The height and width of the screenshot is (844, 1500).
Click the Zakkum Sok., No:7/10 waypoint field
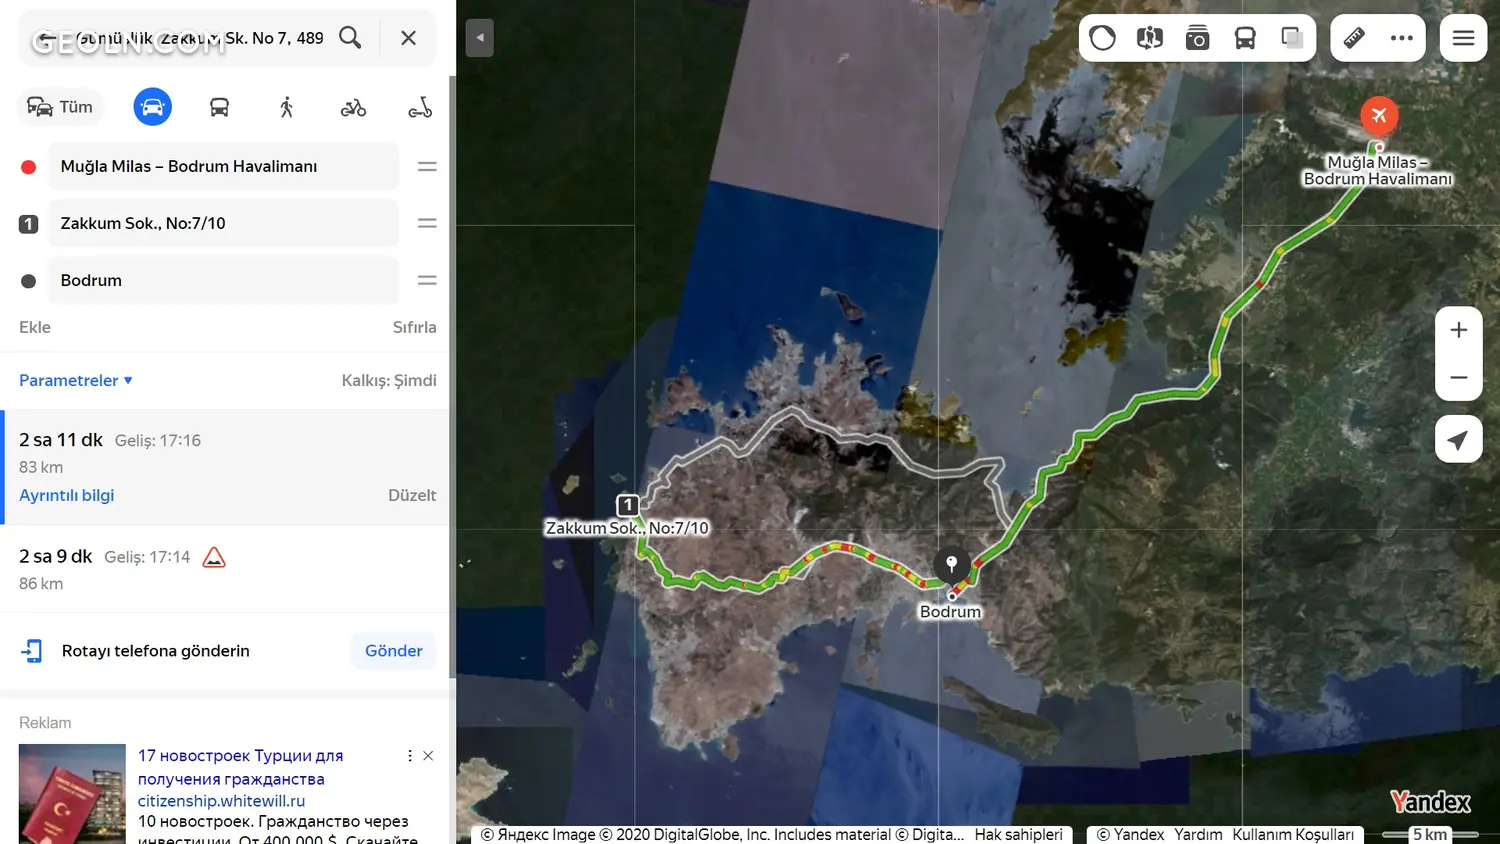tap(222, 223)
